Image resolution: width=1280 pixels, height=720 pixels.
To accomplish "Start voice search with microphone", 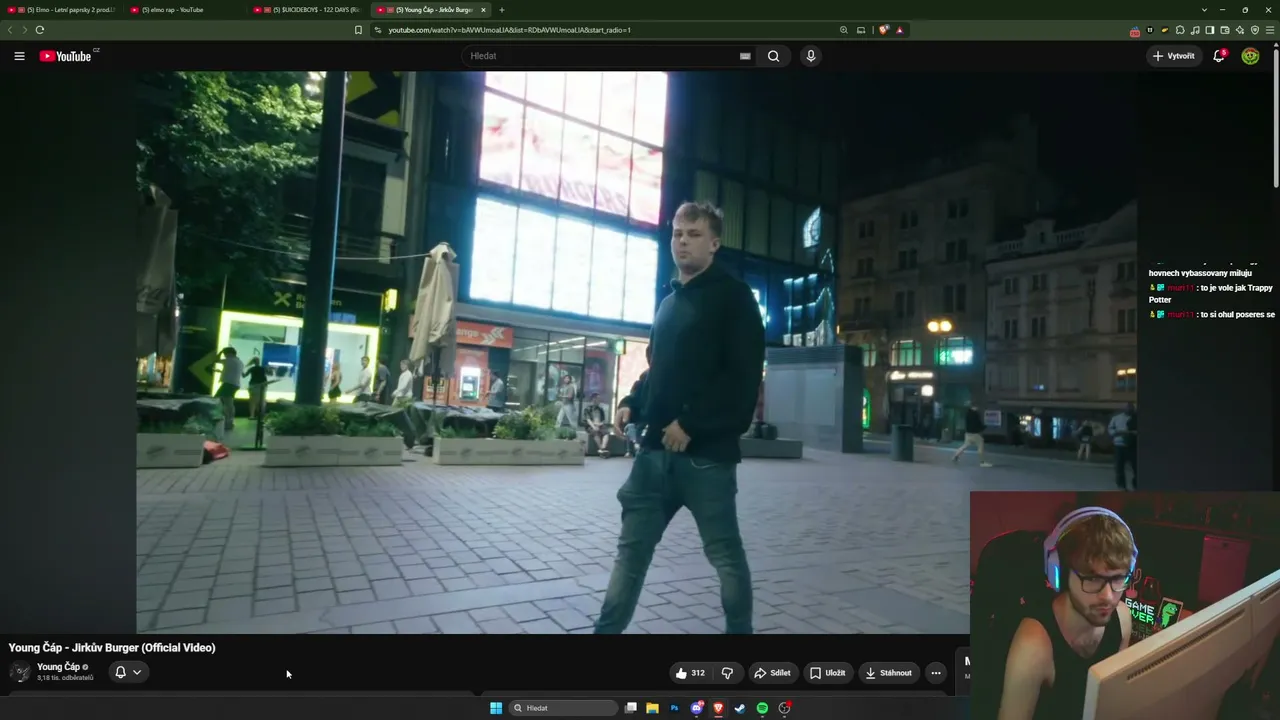I will 811,56.
